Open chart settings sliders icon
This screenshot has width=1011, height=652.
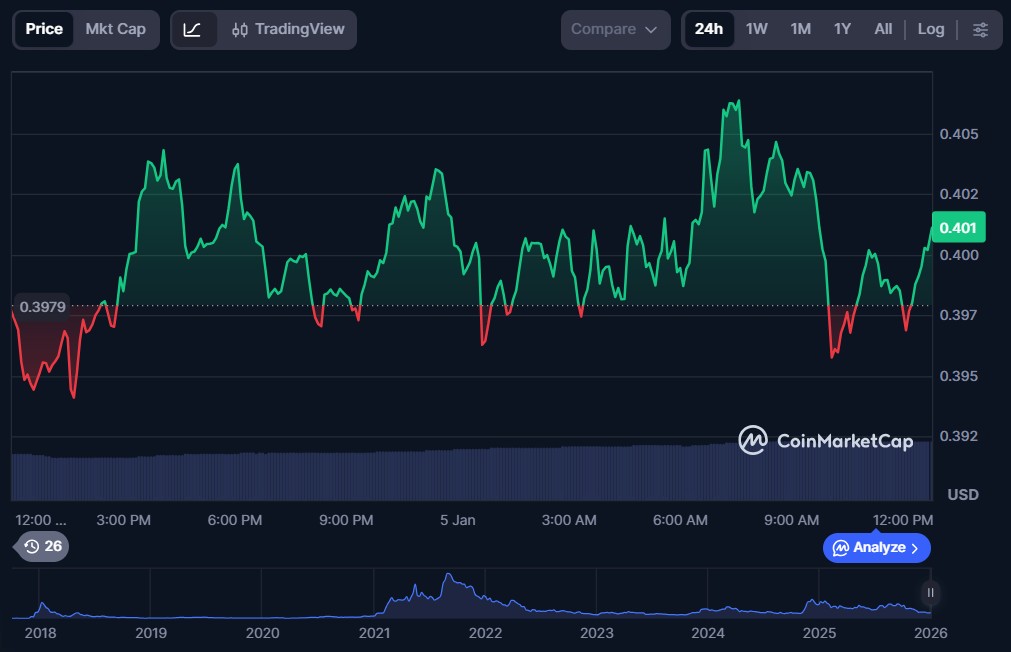tap(980, 29)
